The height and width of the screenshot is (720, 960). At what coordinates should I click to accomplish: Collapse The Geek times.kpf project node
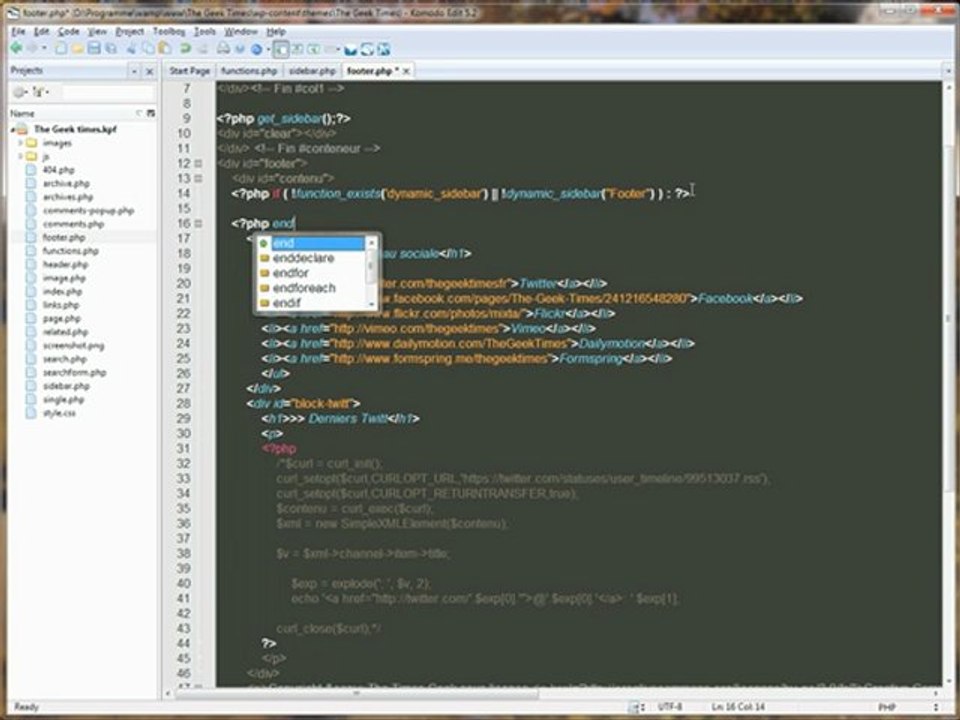click(x=13, y=129)
